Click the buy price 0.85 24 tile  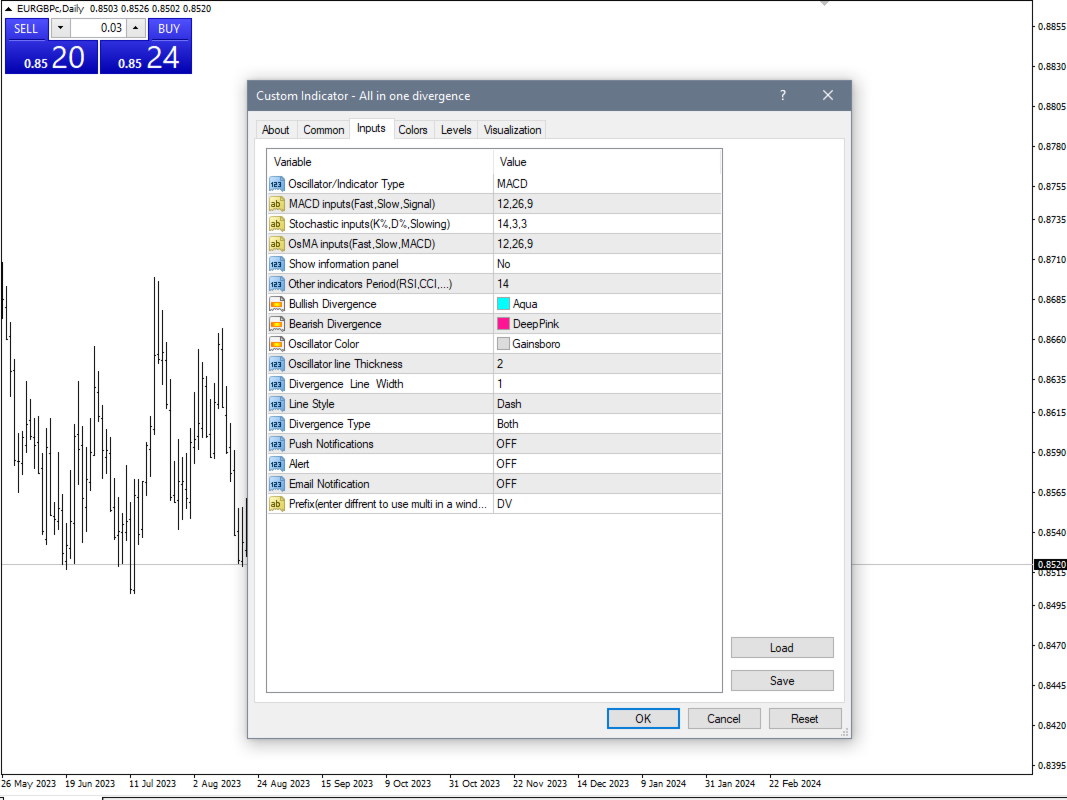146,57
